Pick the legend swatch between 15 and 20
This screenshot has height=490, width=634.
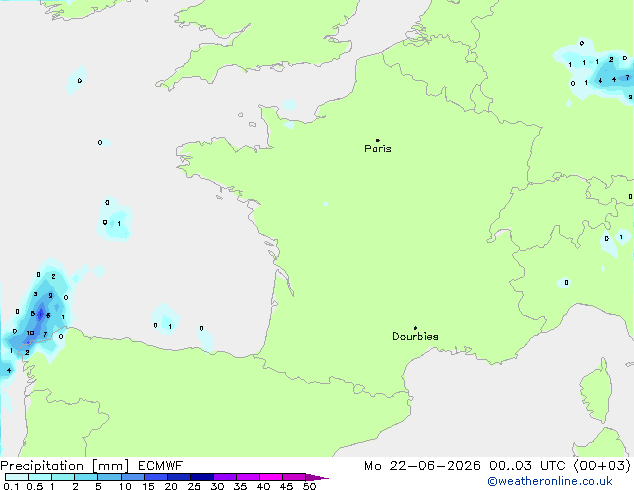(155, 477)
